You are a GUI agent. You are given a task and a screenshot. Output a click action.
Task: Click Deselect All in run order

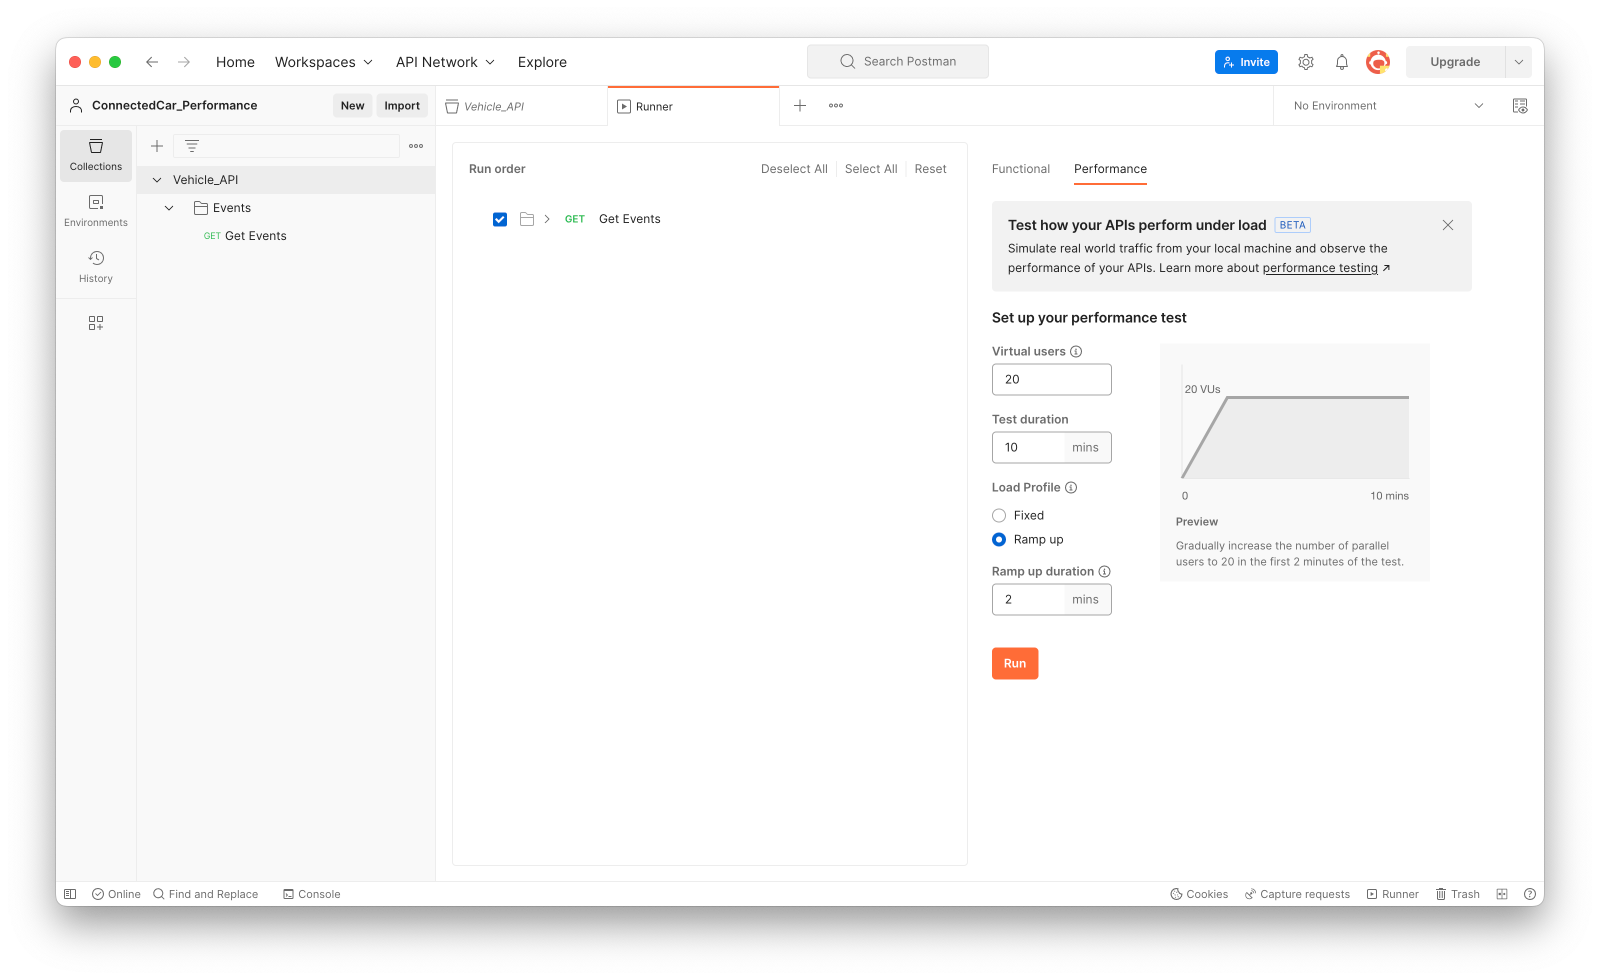794,169
